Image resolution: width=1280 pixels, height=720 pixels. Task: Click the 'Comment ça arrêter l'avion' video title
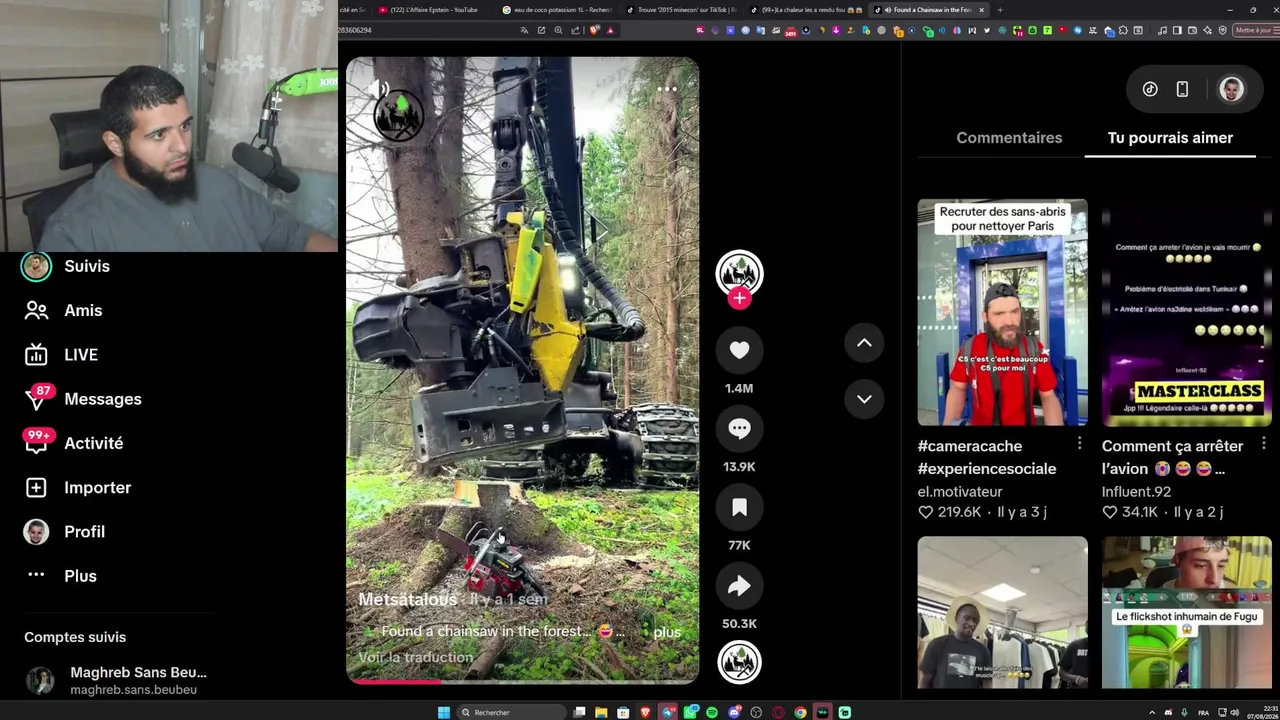pyautogui.click(x=1173, y=457)
